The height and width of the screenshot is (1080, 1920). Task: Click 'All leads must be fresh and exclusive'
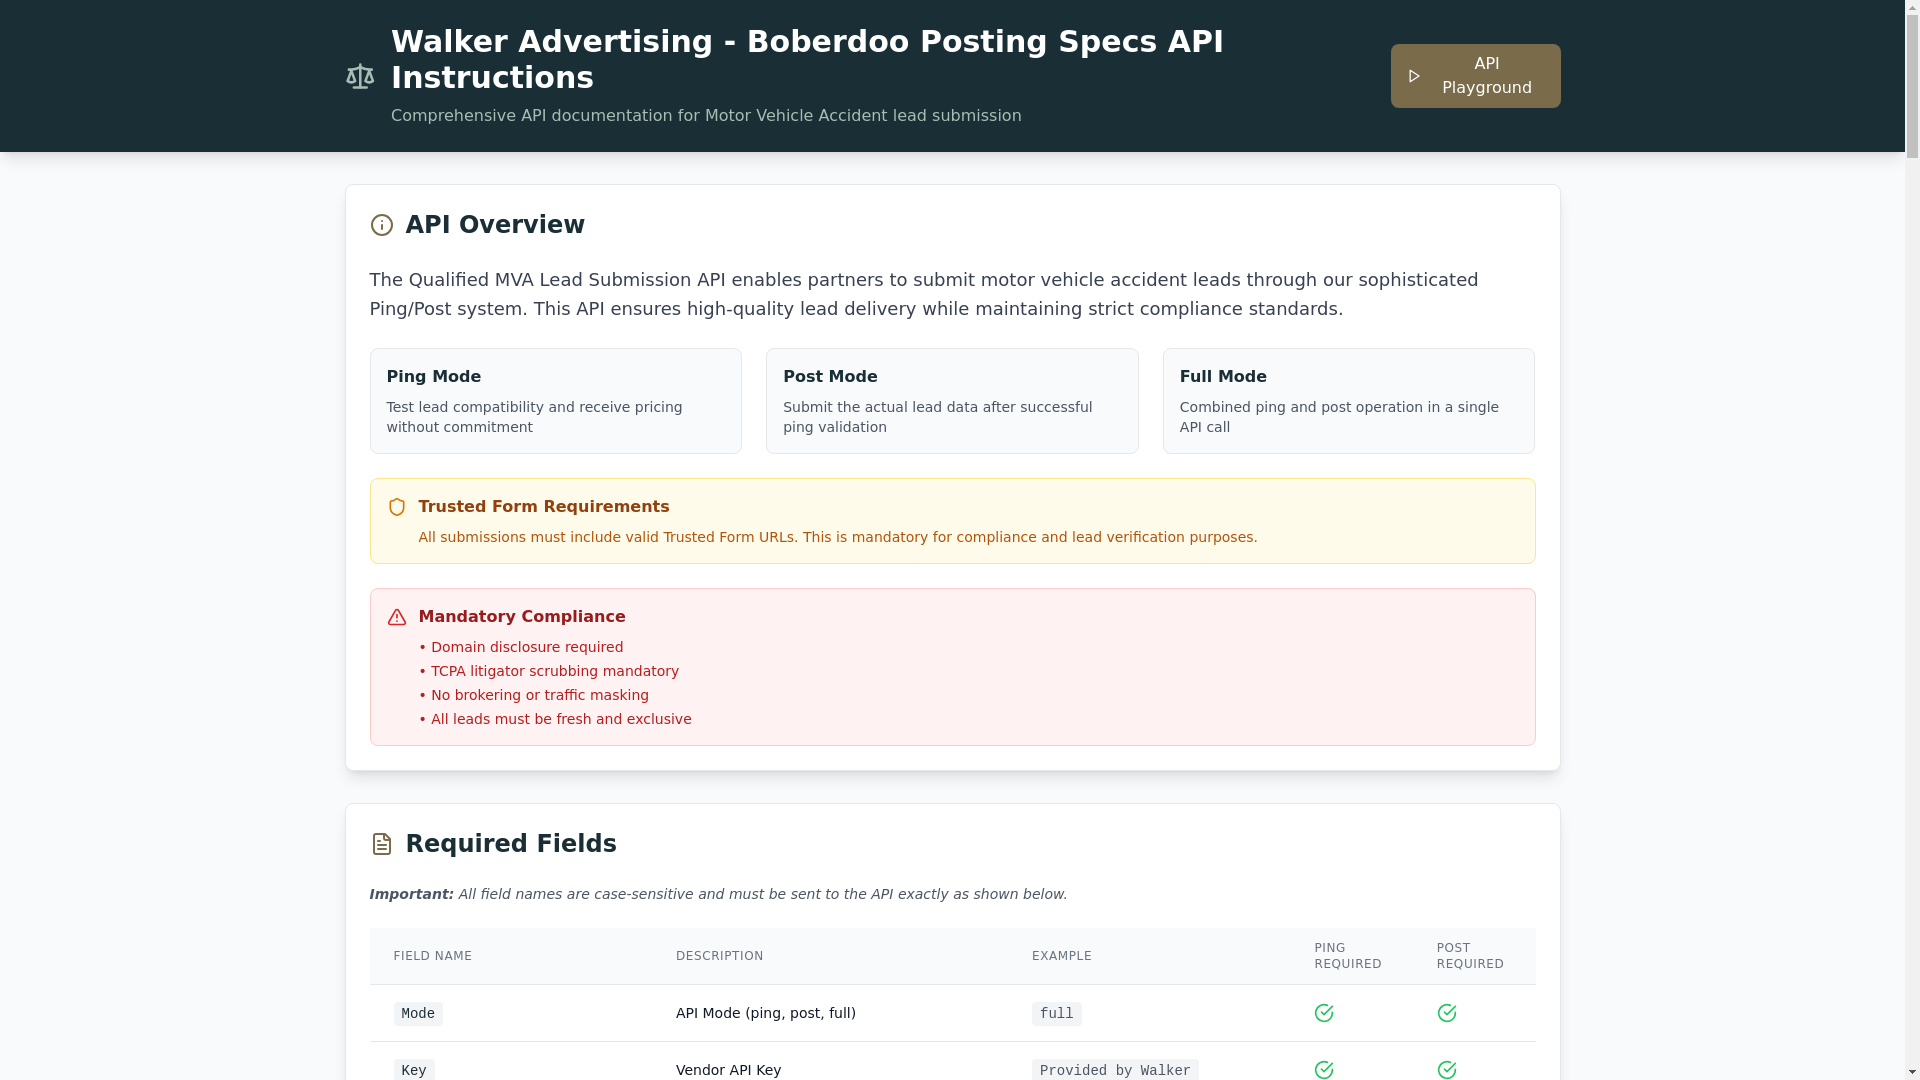tap(555, 719)
